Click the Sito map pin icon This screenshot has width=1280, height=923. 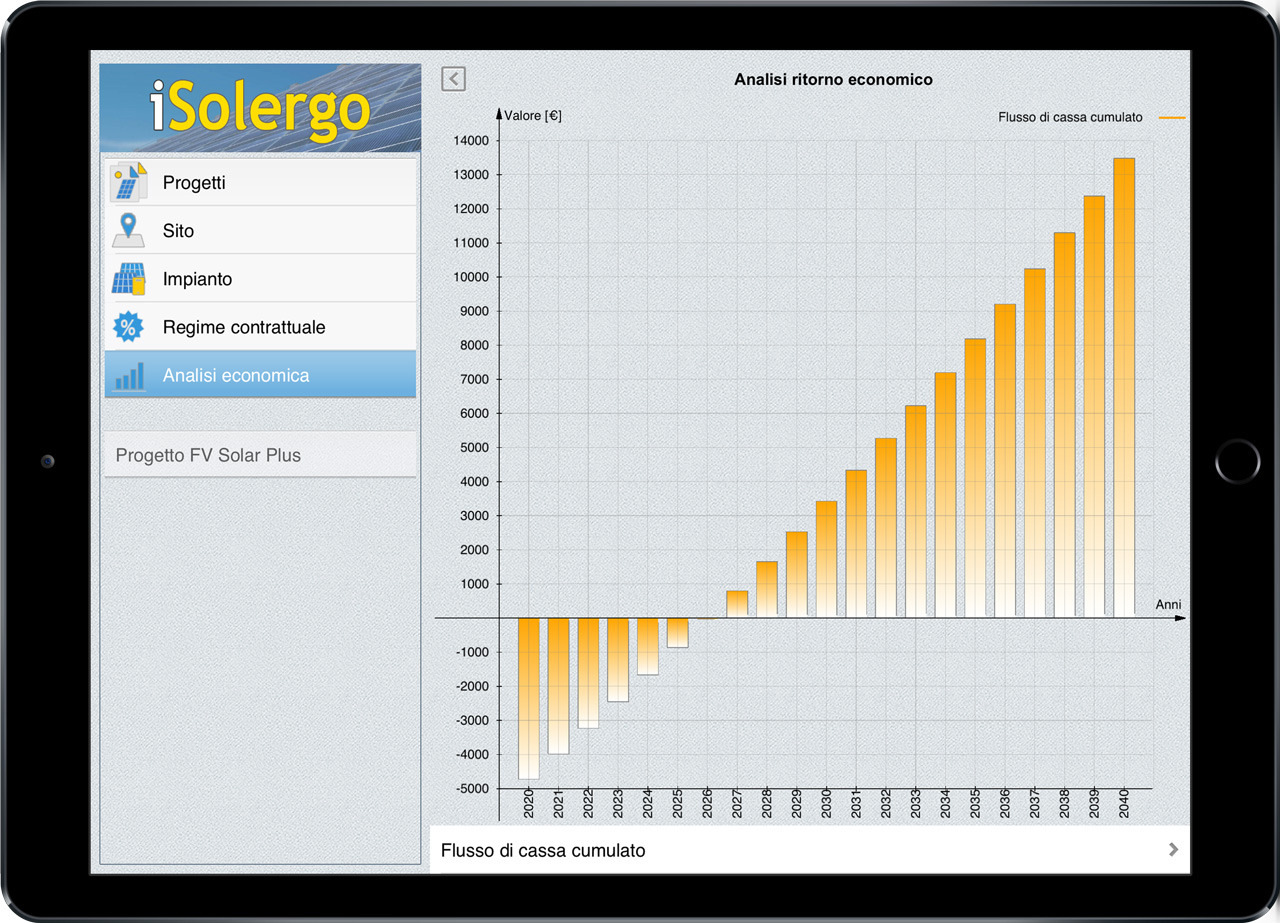(128, 230)
